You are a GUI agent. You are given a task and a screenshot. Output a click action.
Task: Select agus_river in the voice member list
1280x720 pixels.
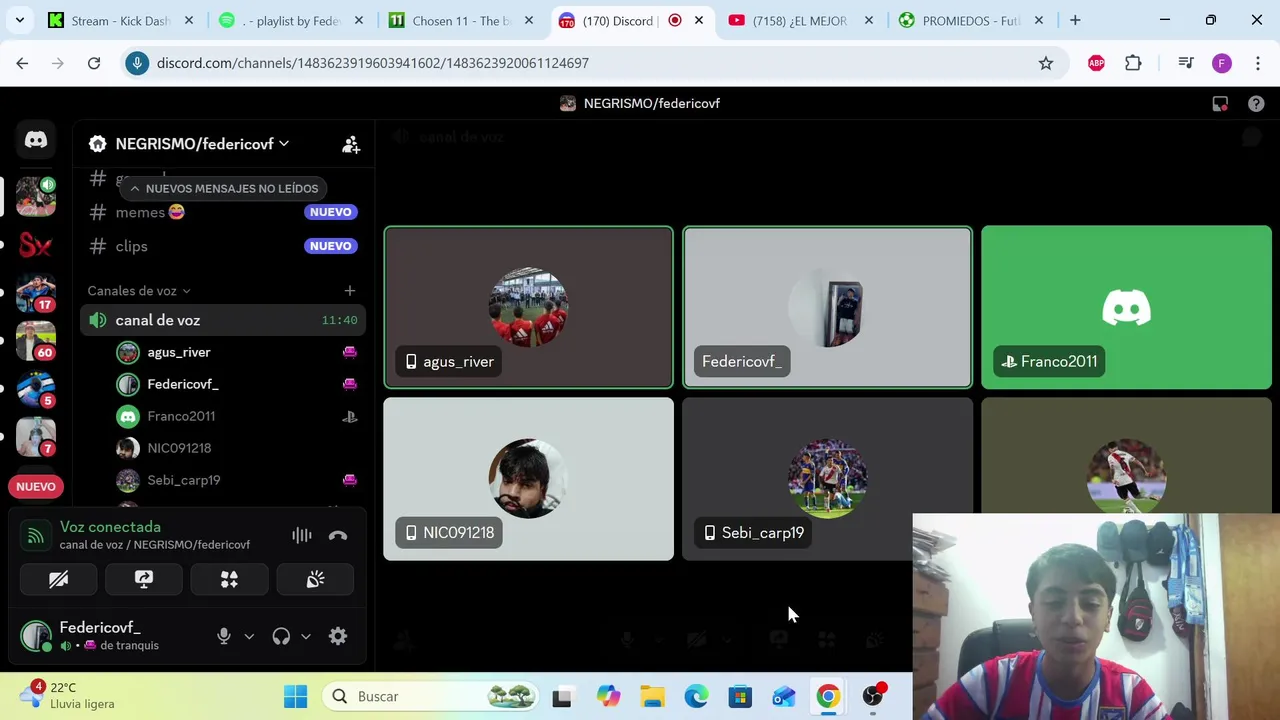point(237,352)
